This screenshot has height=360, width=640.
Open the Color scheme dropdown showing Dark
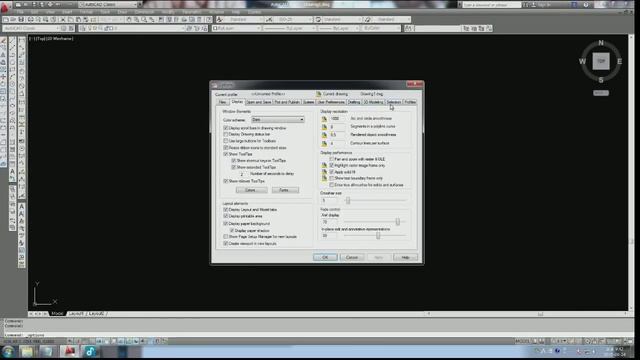[278, 120]
